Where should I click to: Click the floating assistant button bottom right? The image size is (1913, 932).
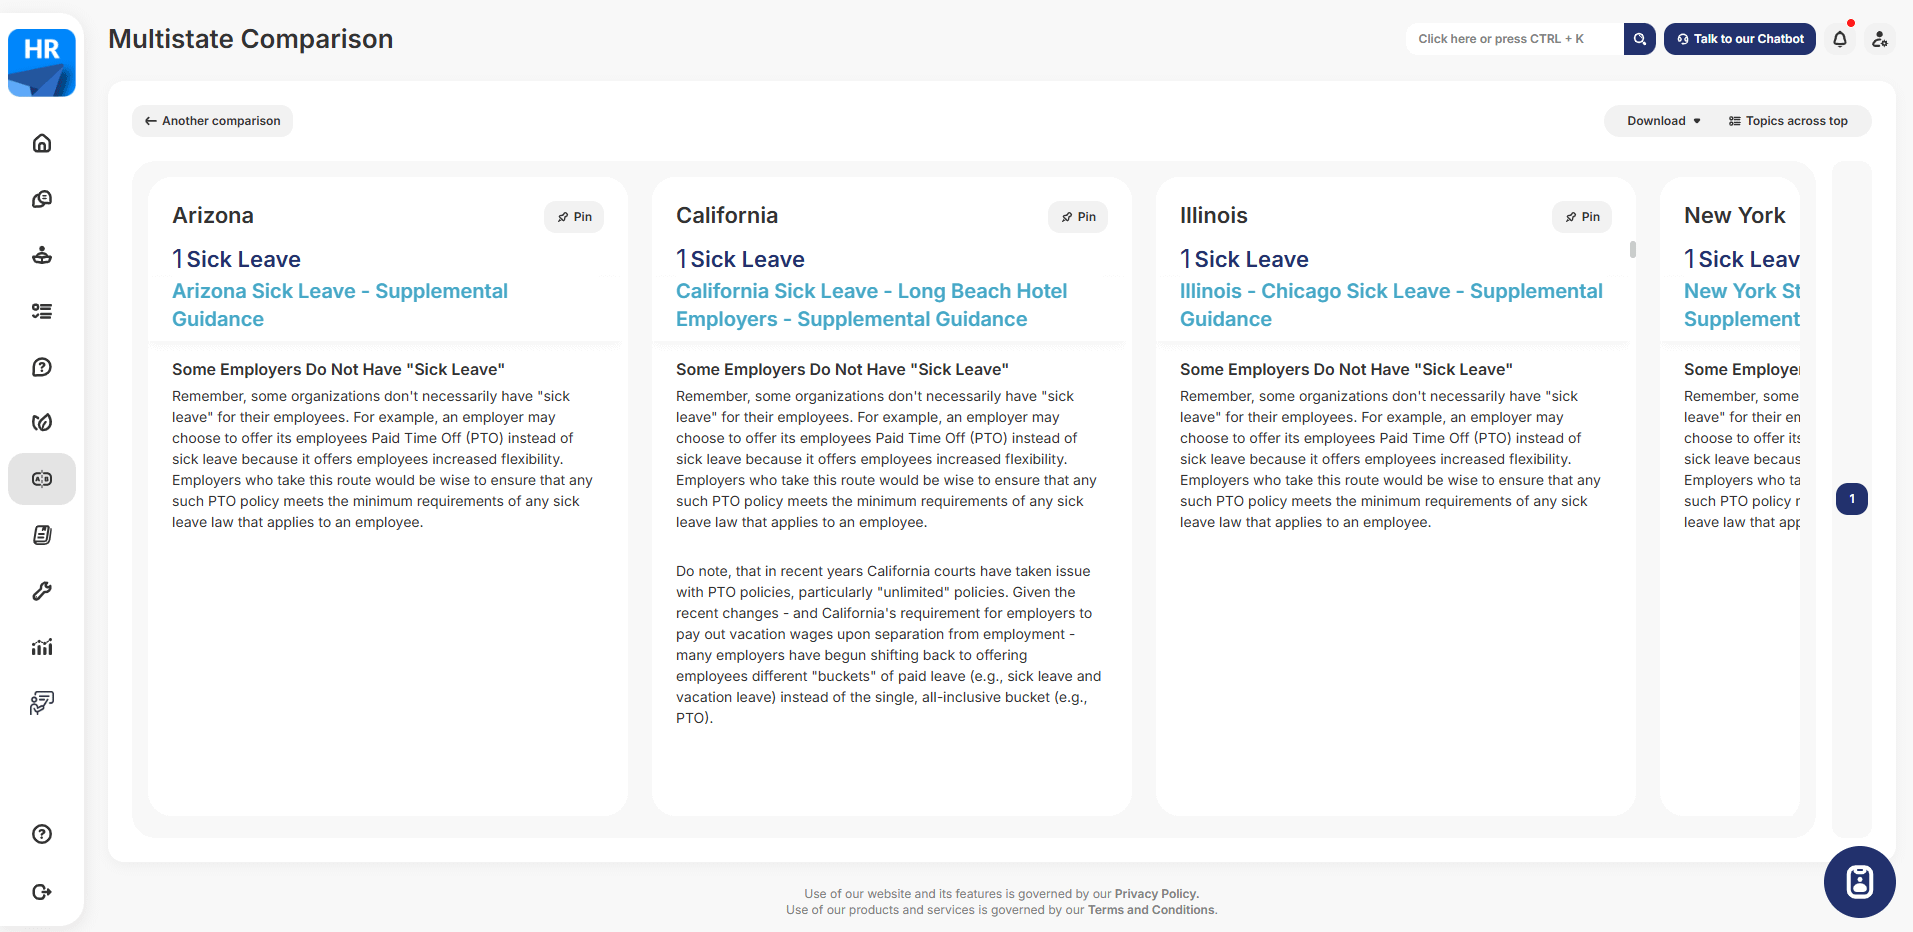pos(1859,882)
